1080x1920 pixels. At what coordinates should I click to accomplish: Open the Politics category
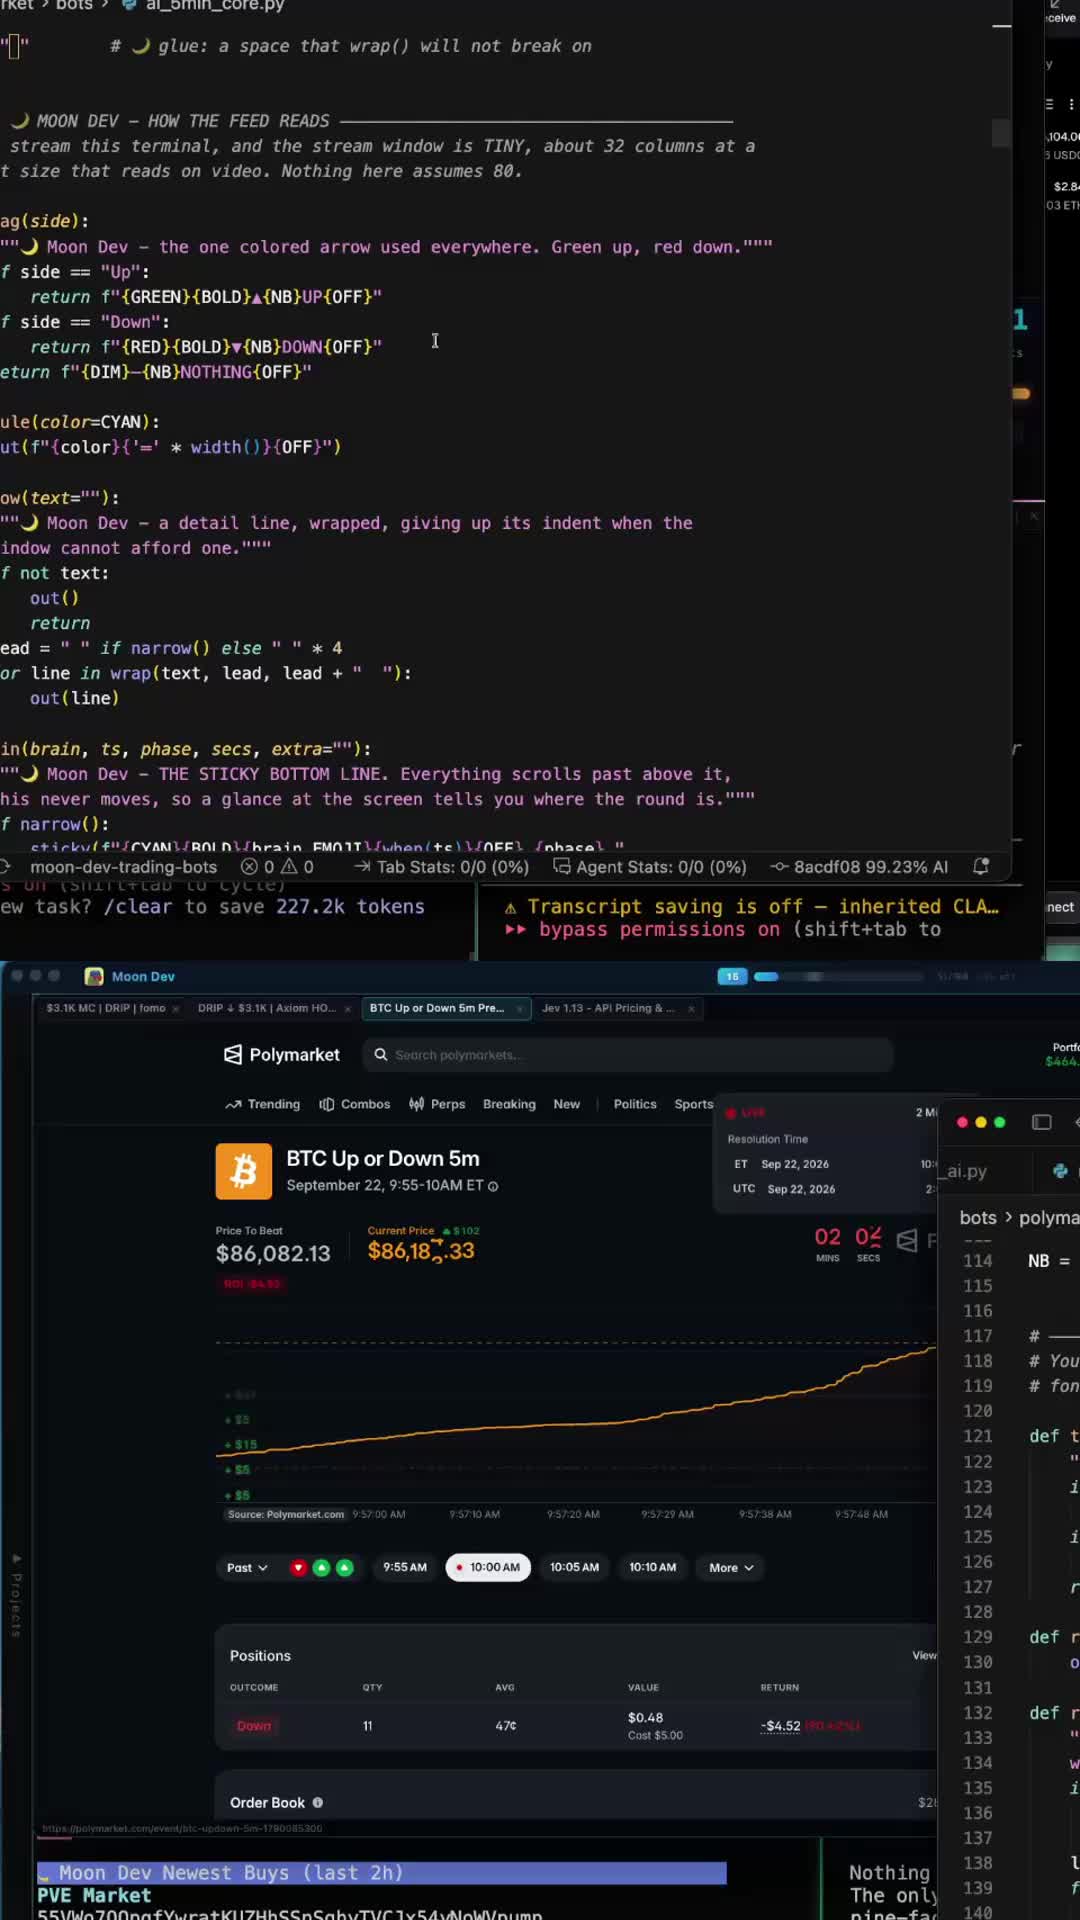pos(635,1105)
